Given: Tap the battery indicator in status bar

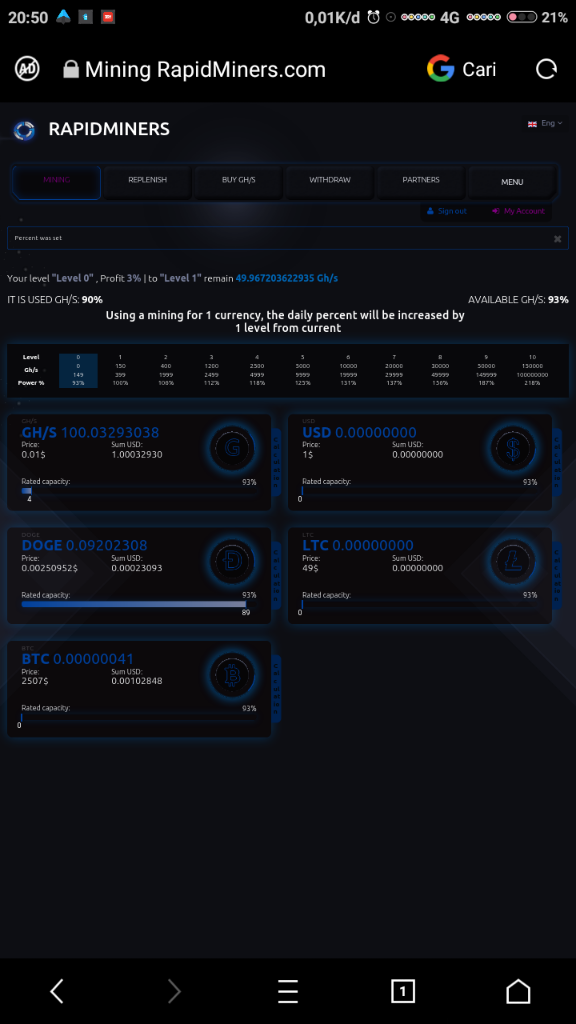Looking at the screenshot, I should point(522,18).
